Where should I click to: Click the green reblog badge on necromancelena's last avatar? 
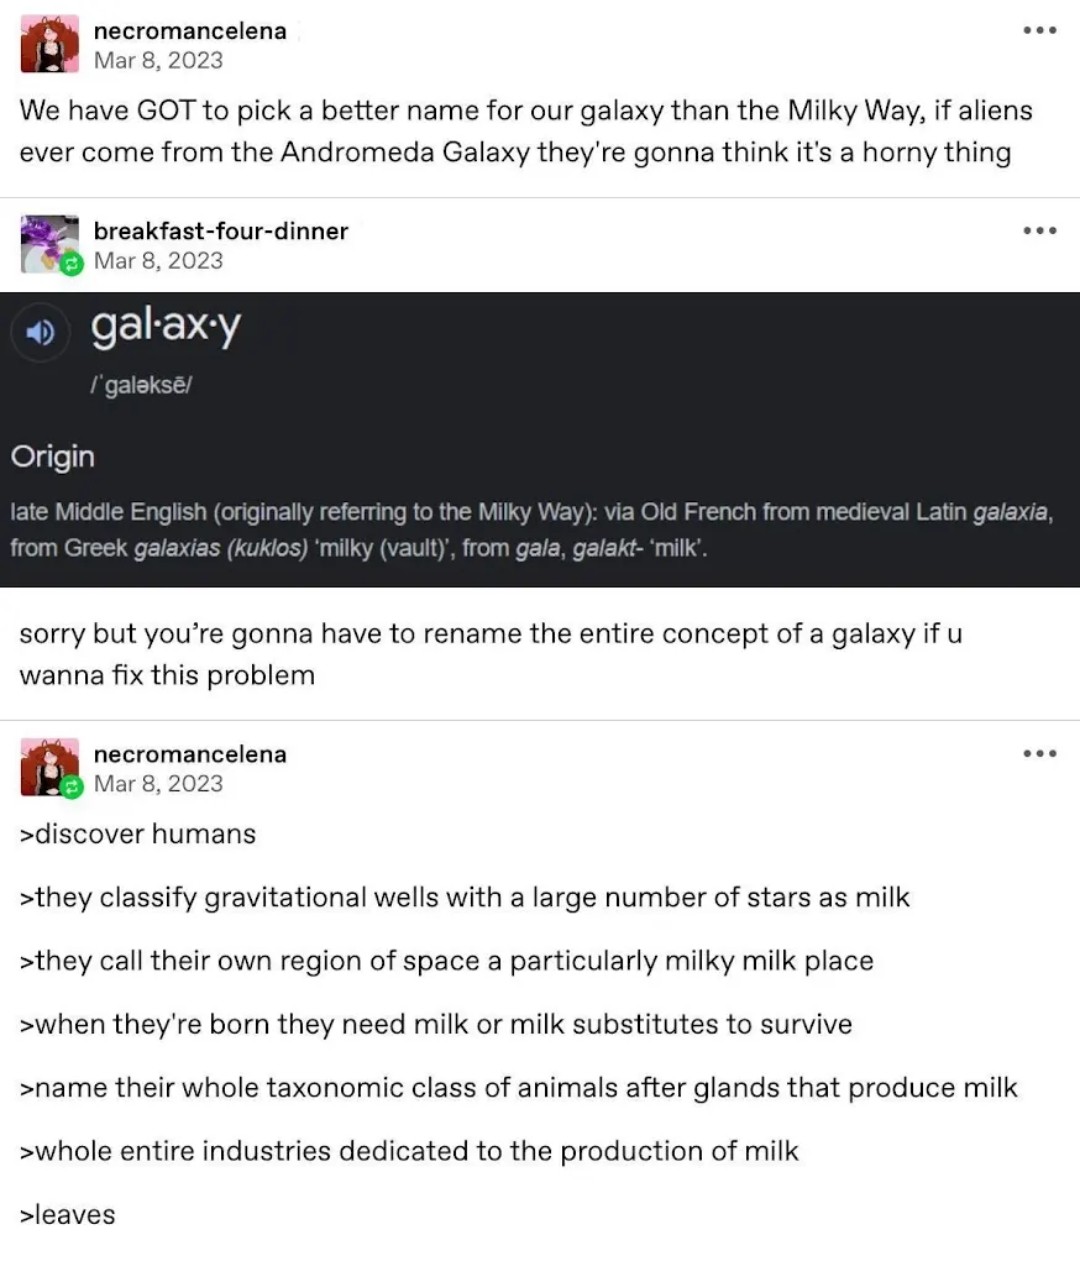tap(70, 788)
